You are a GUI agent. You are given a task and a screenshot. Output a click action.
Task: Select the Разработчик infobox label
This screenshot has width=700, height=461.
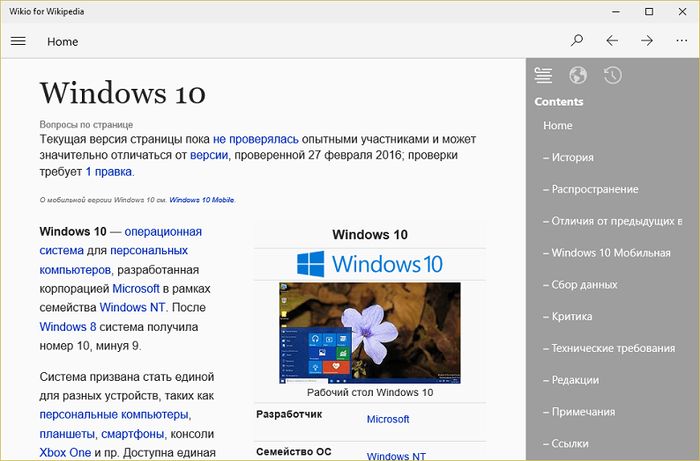(289, 414)
